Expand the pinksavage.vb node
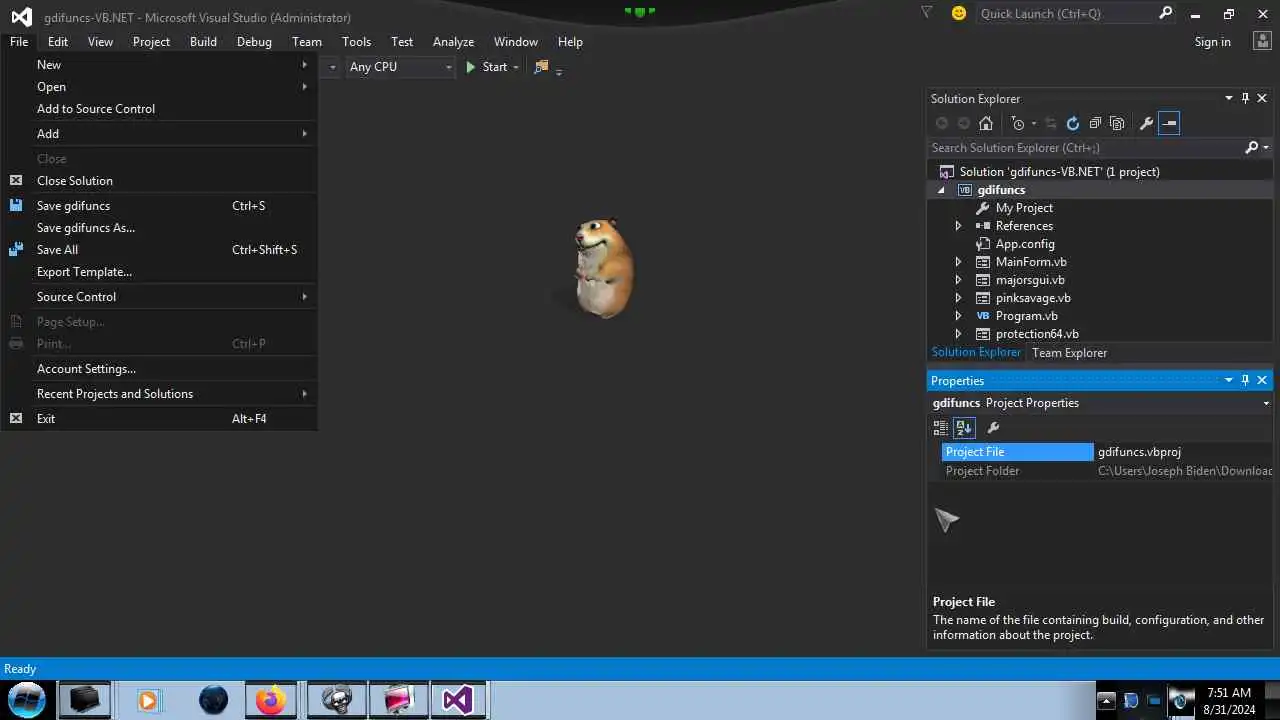 point(958,298)
